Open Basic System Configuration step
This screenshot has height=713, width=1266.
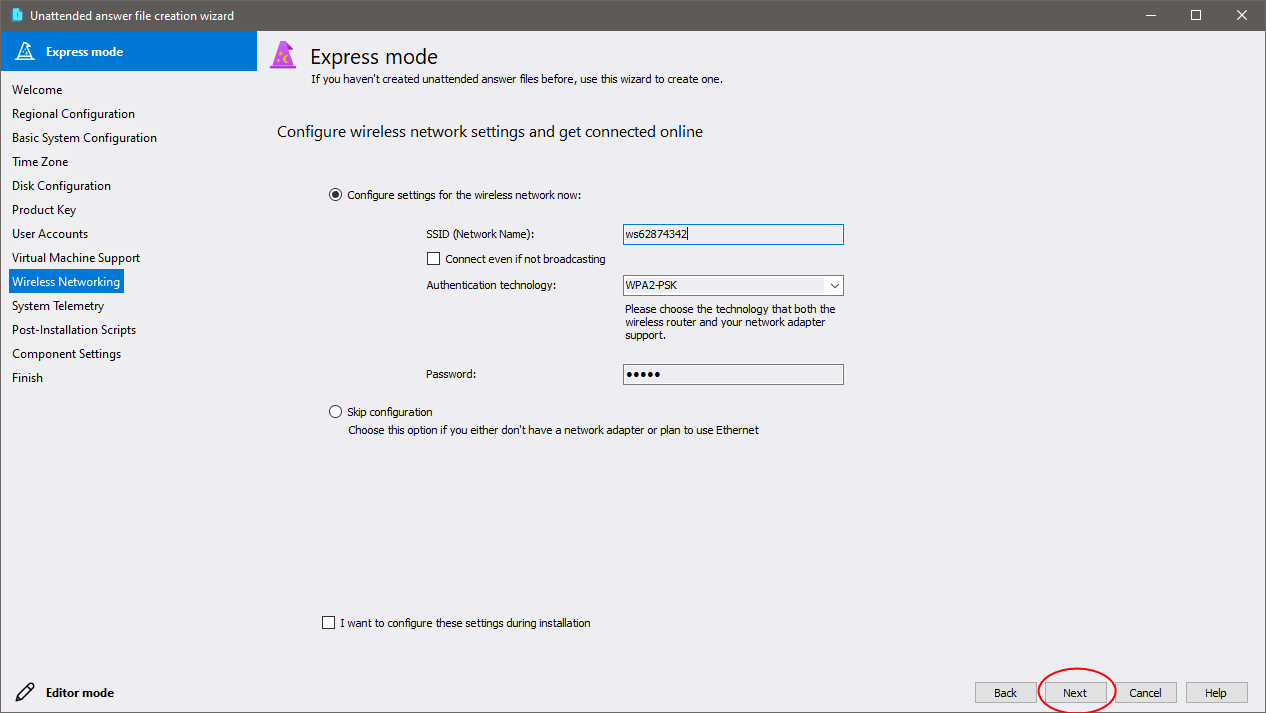point(84,138)
